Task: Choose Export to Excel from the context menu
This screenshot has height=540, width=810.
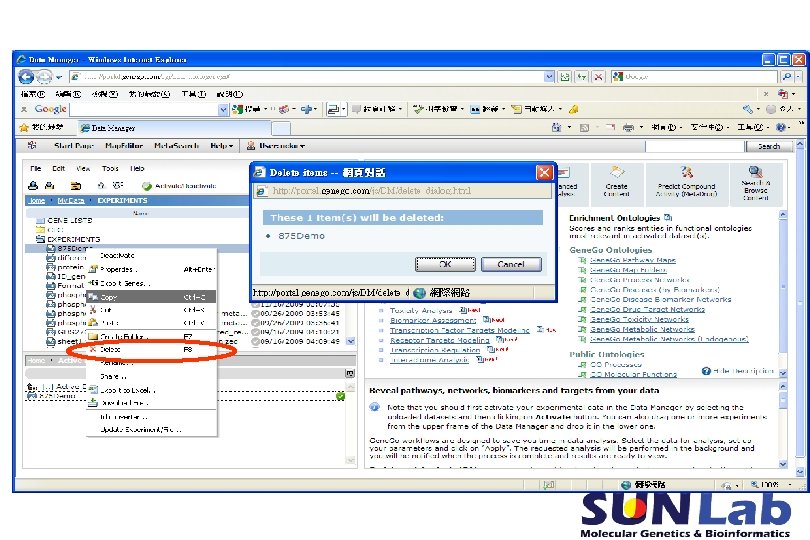Action: pos(127,390)
